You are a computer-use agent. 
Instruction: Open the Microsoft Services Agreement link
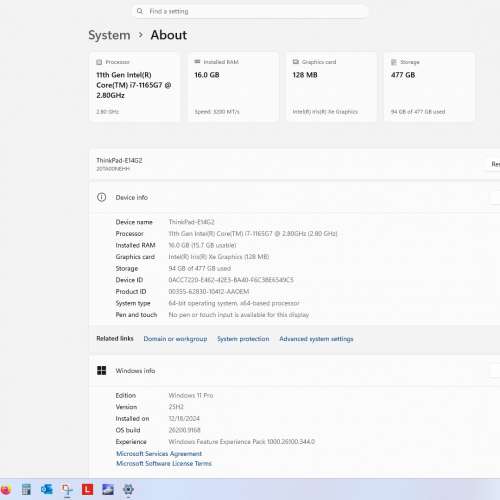159,454
